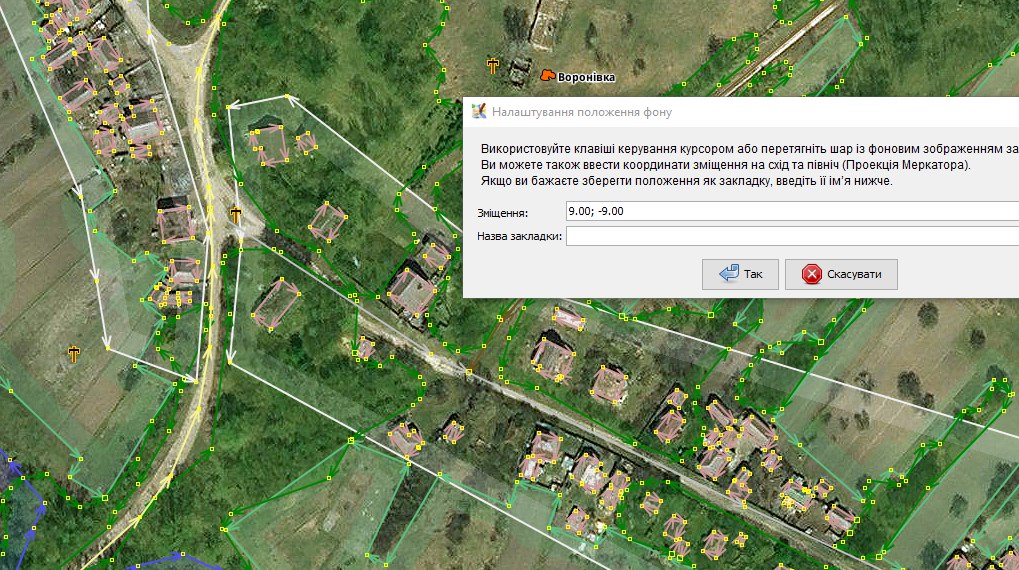Click the blue arrow icon on Так
Screen dimensions: 1019x570
pyautogui.click(x=729, y=274)
